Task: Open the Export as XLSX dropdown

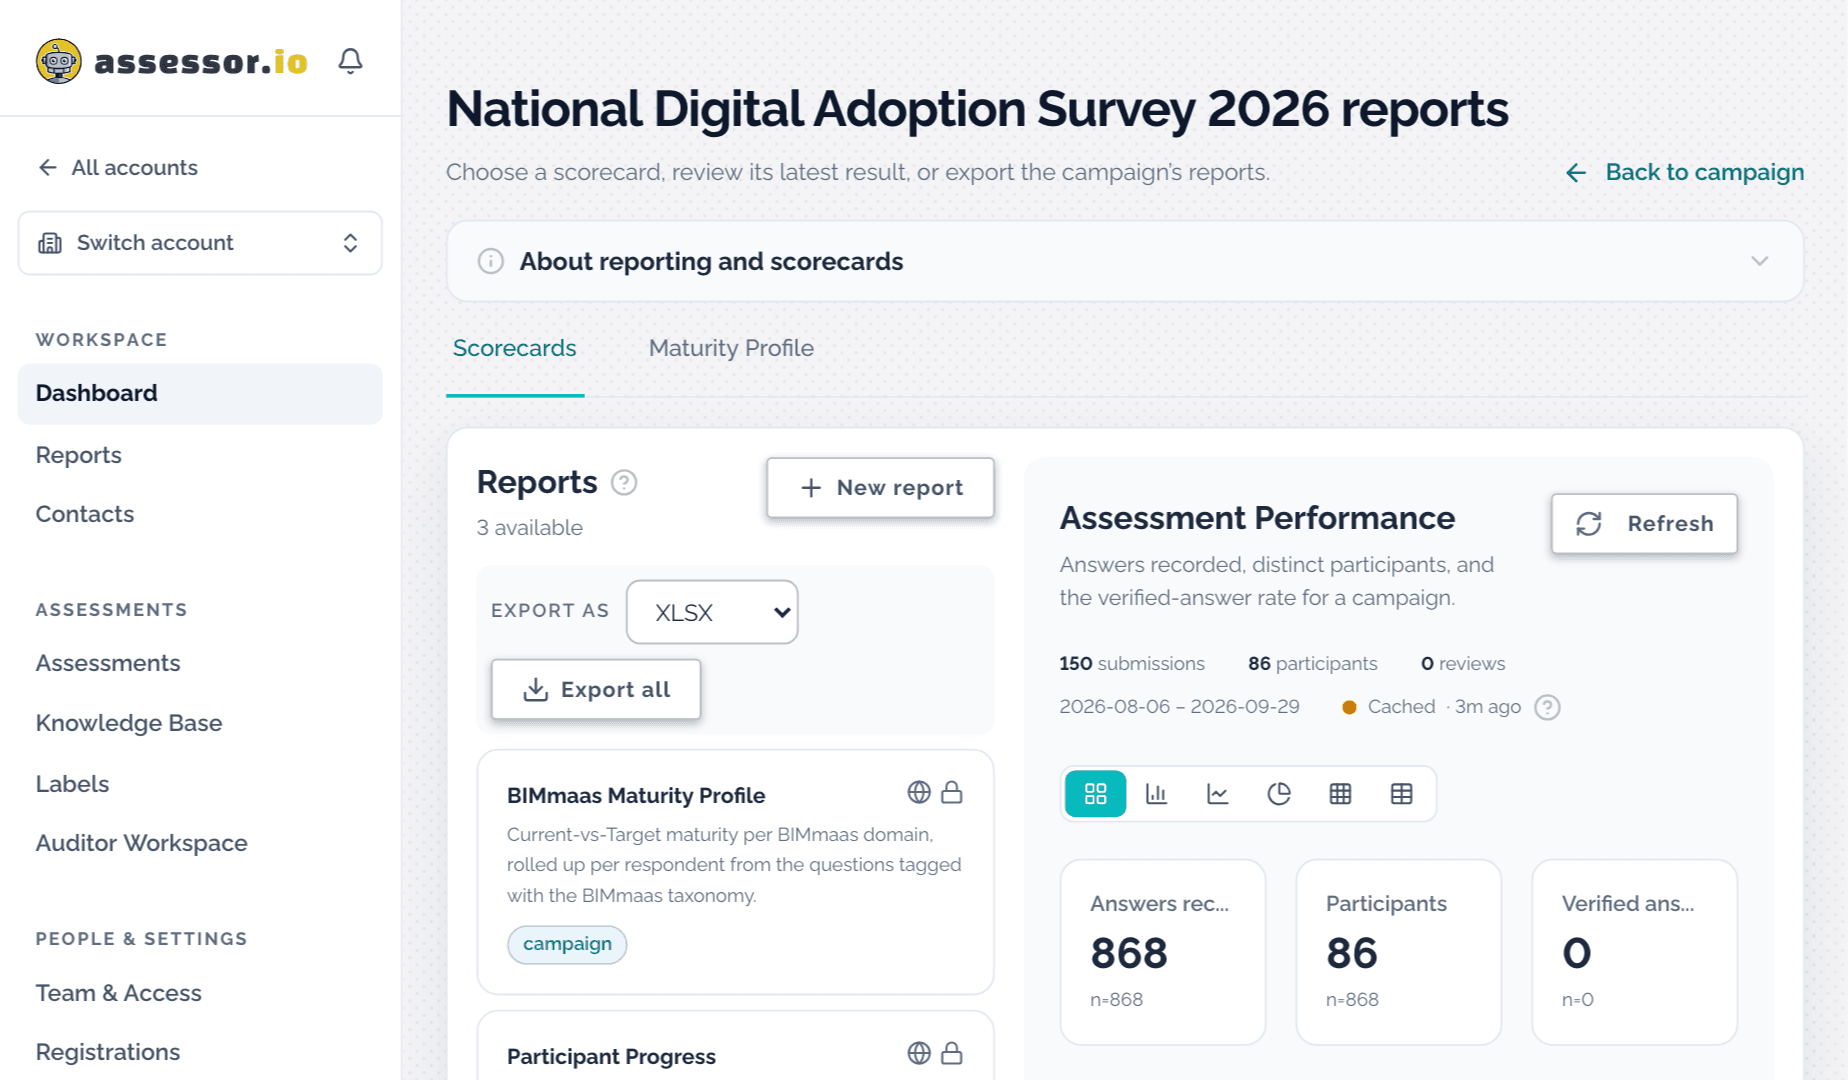Action: click(712, 612)
